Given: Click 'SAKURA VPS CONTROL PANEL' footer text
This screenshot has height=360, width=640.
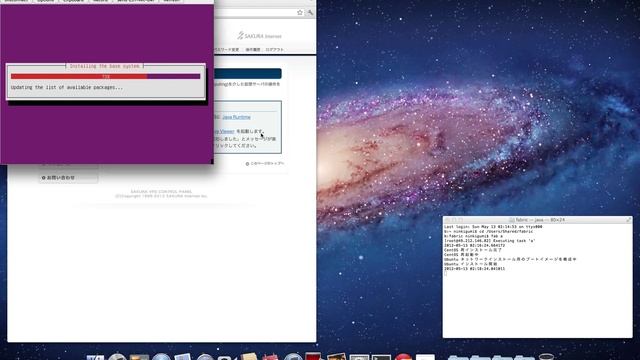Looking at the screenshot, I should pos(161,191).
